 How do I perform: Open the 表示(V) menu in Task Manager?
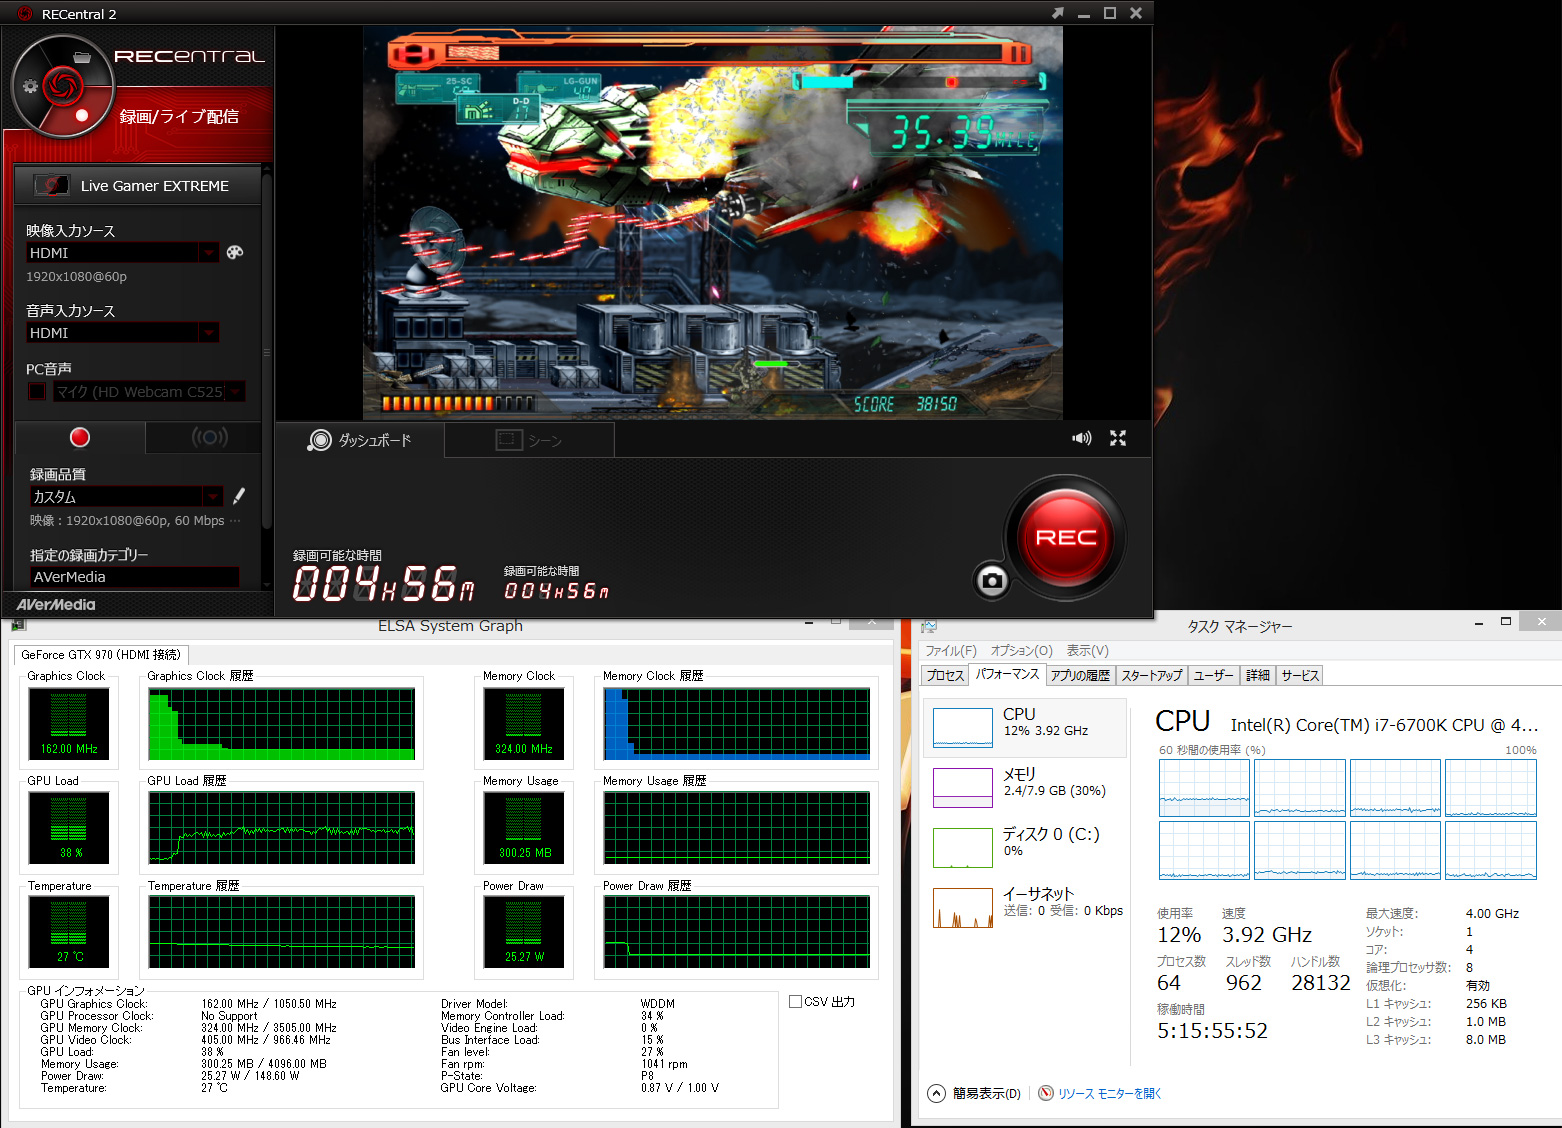point(1088,650)
